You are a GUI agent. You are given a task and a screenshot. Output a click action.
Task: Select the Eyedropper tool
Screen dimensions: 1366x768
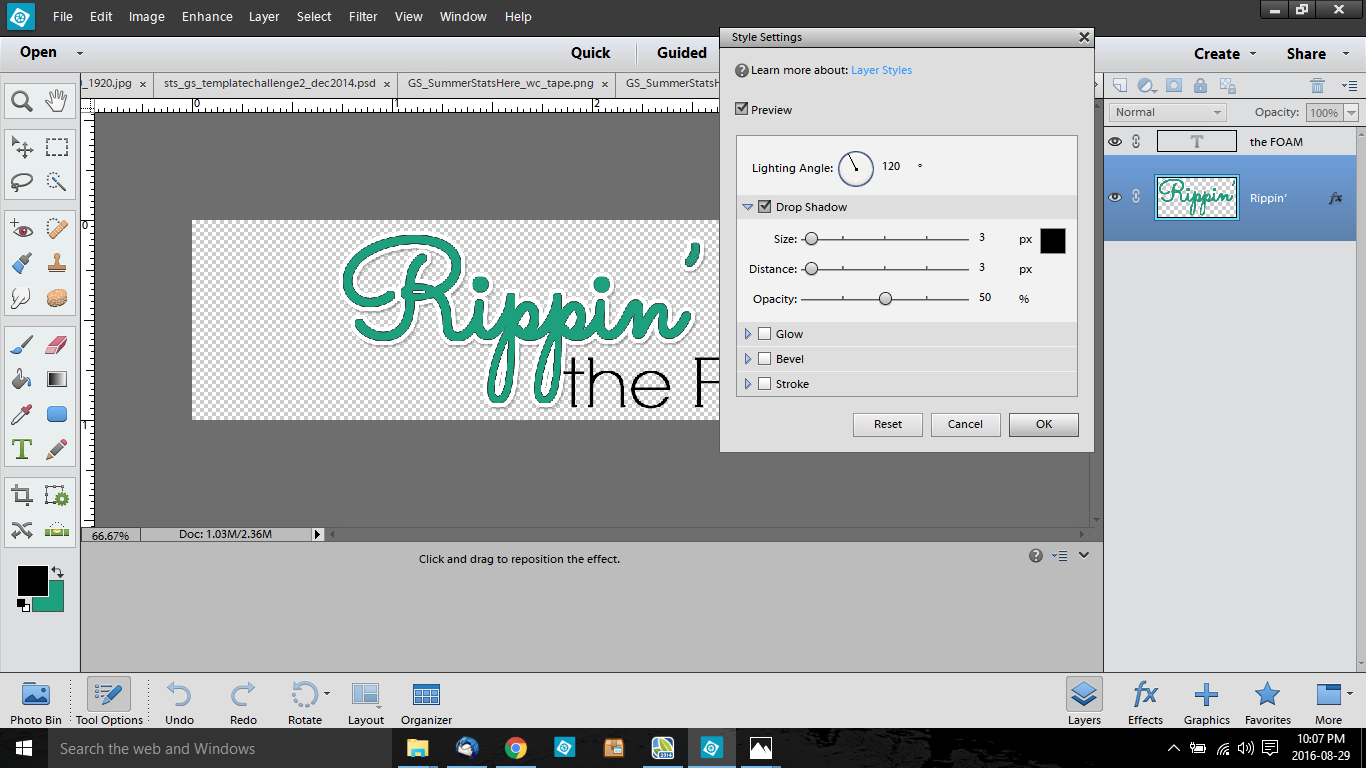pos(21,413)
